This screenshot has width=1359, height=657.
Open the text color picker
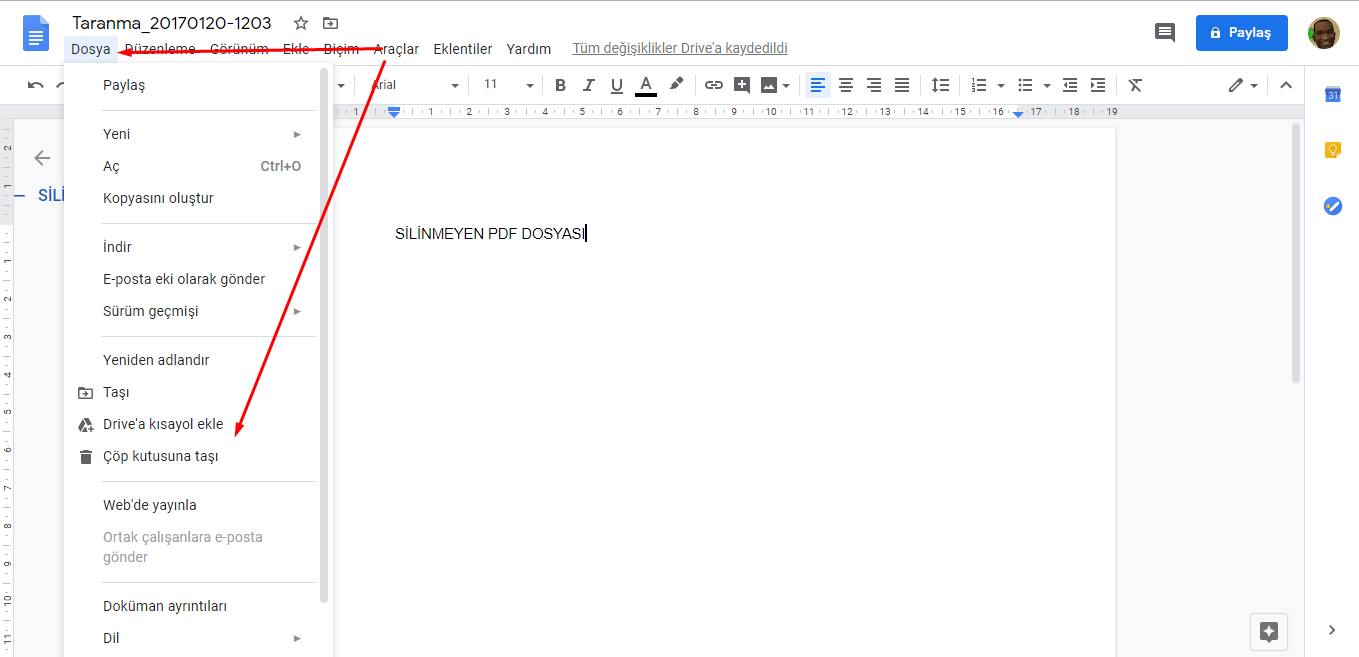click(x=646, y=85)
